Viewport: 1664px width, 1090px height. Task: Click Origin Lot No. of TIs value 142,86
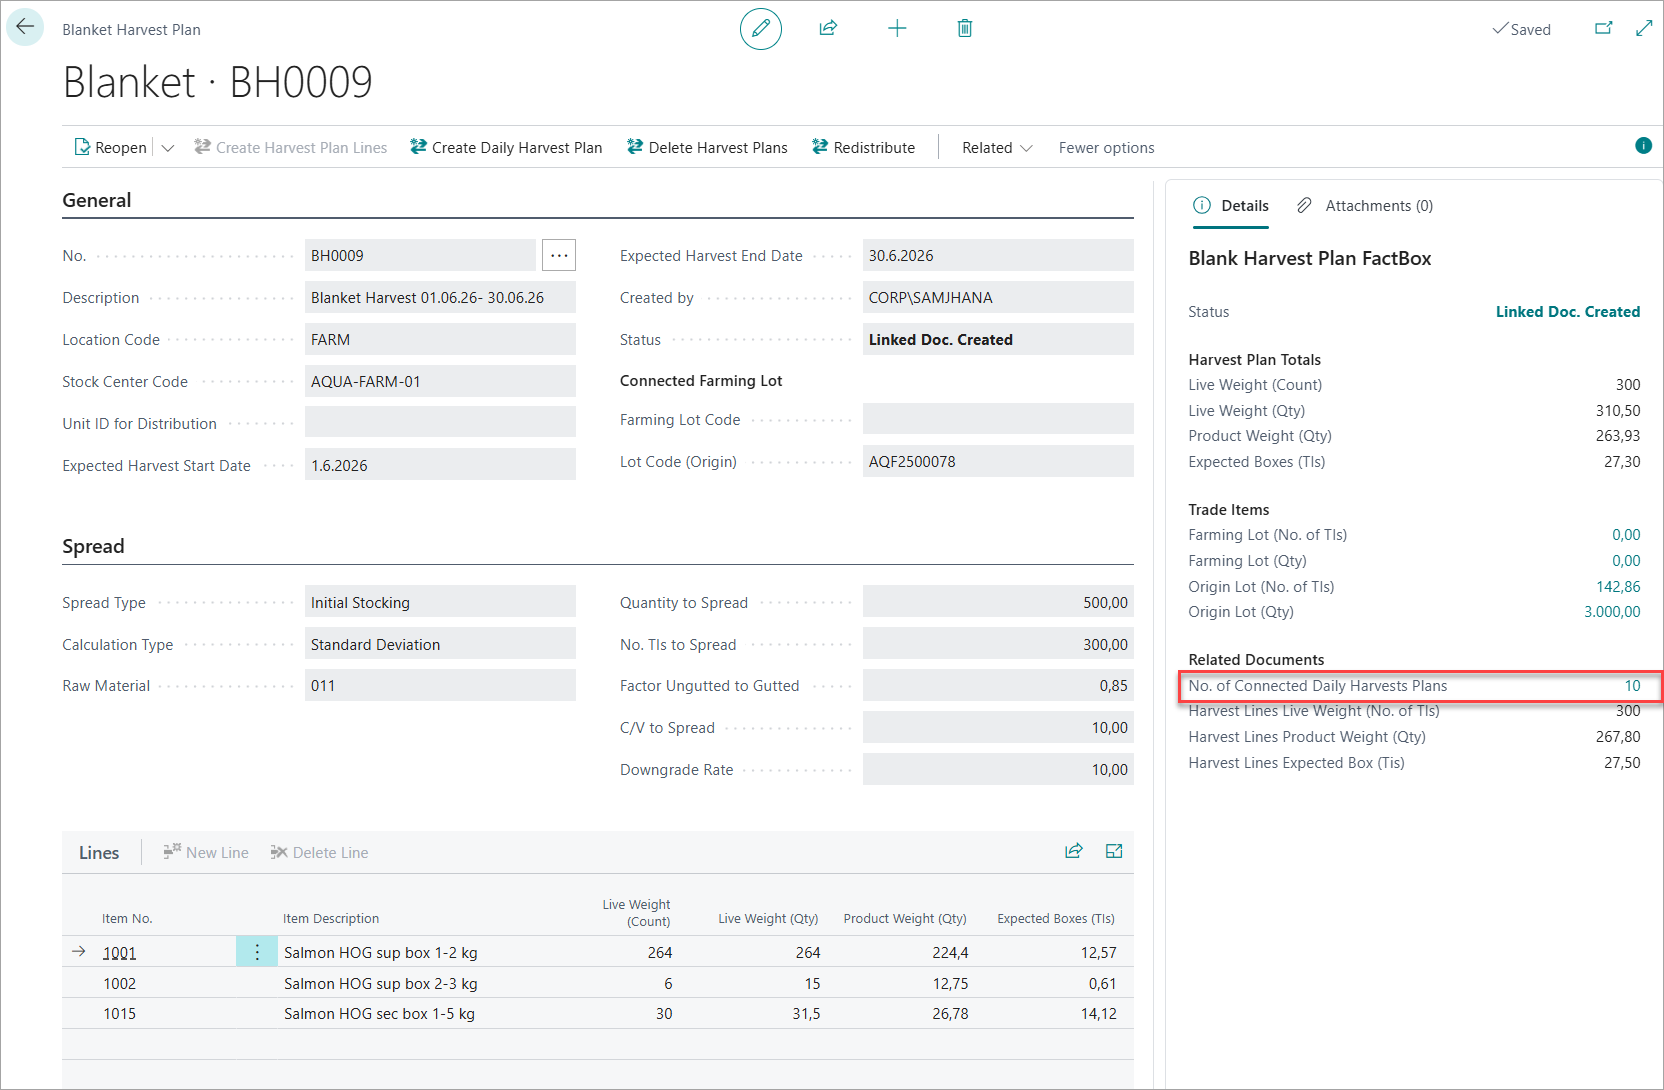[1618, 587]
